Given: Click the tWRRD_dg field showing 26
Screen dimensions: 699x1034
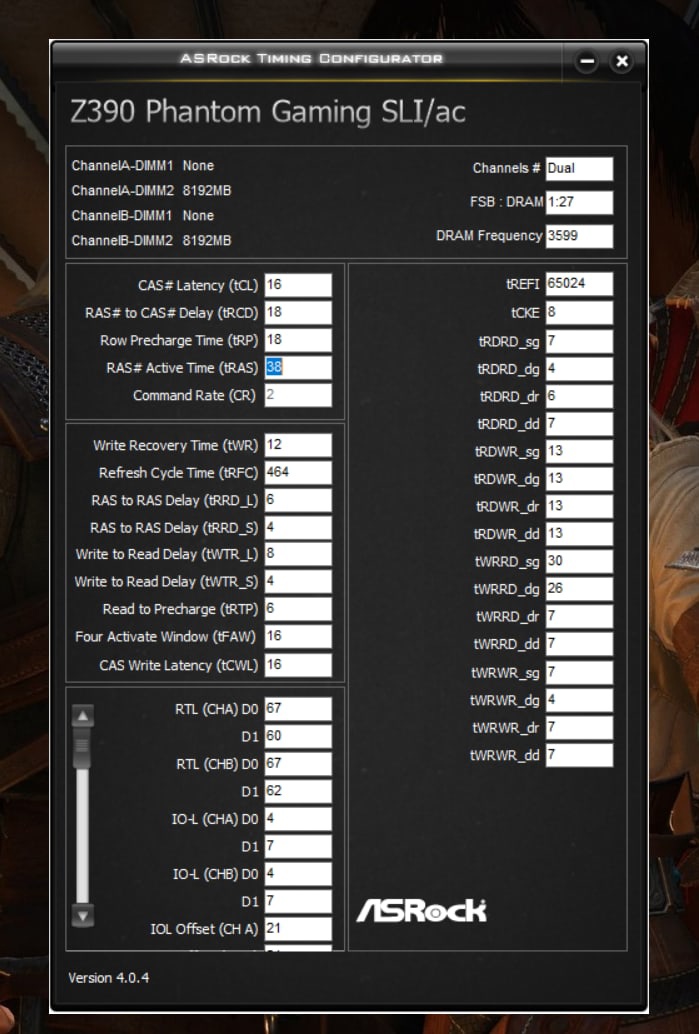Looking at the screenshot, I should pos(579,590).
